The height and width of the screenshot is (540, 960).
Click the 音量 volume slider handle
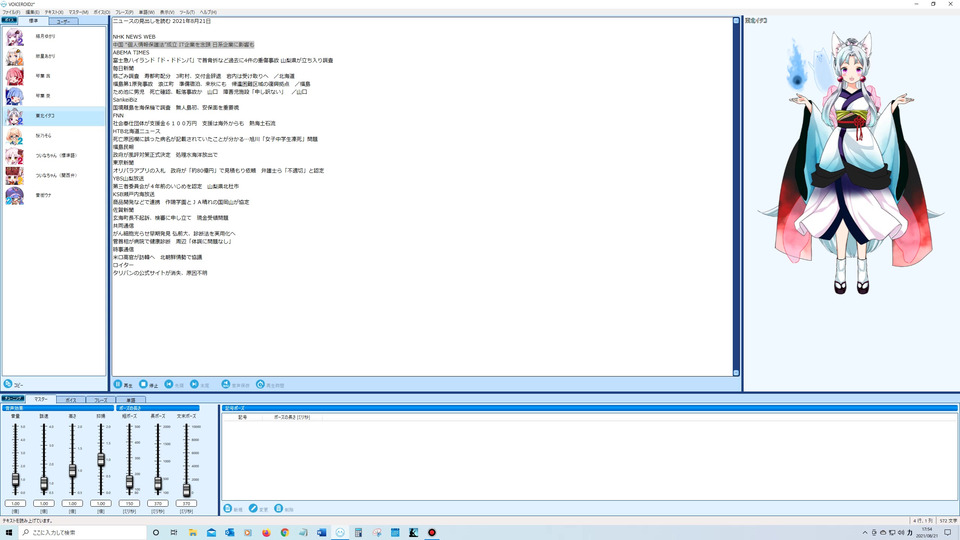point(15,479)
